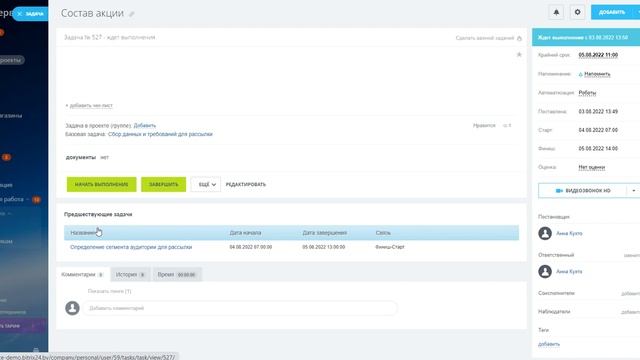Add observers via добавить link
Viewport: 640px width, 360px height.
click(631, 312)
